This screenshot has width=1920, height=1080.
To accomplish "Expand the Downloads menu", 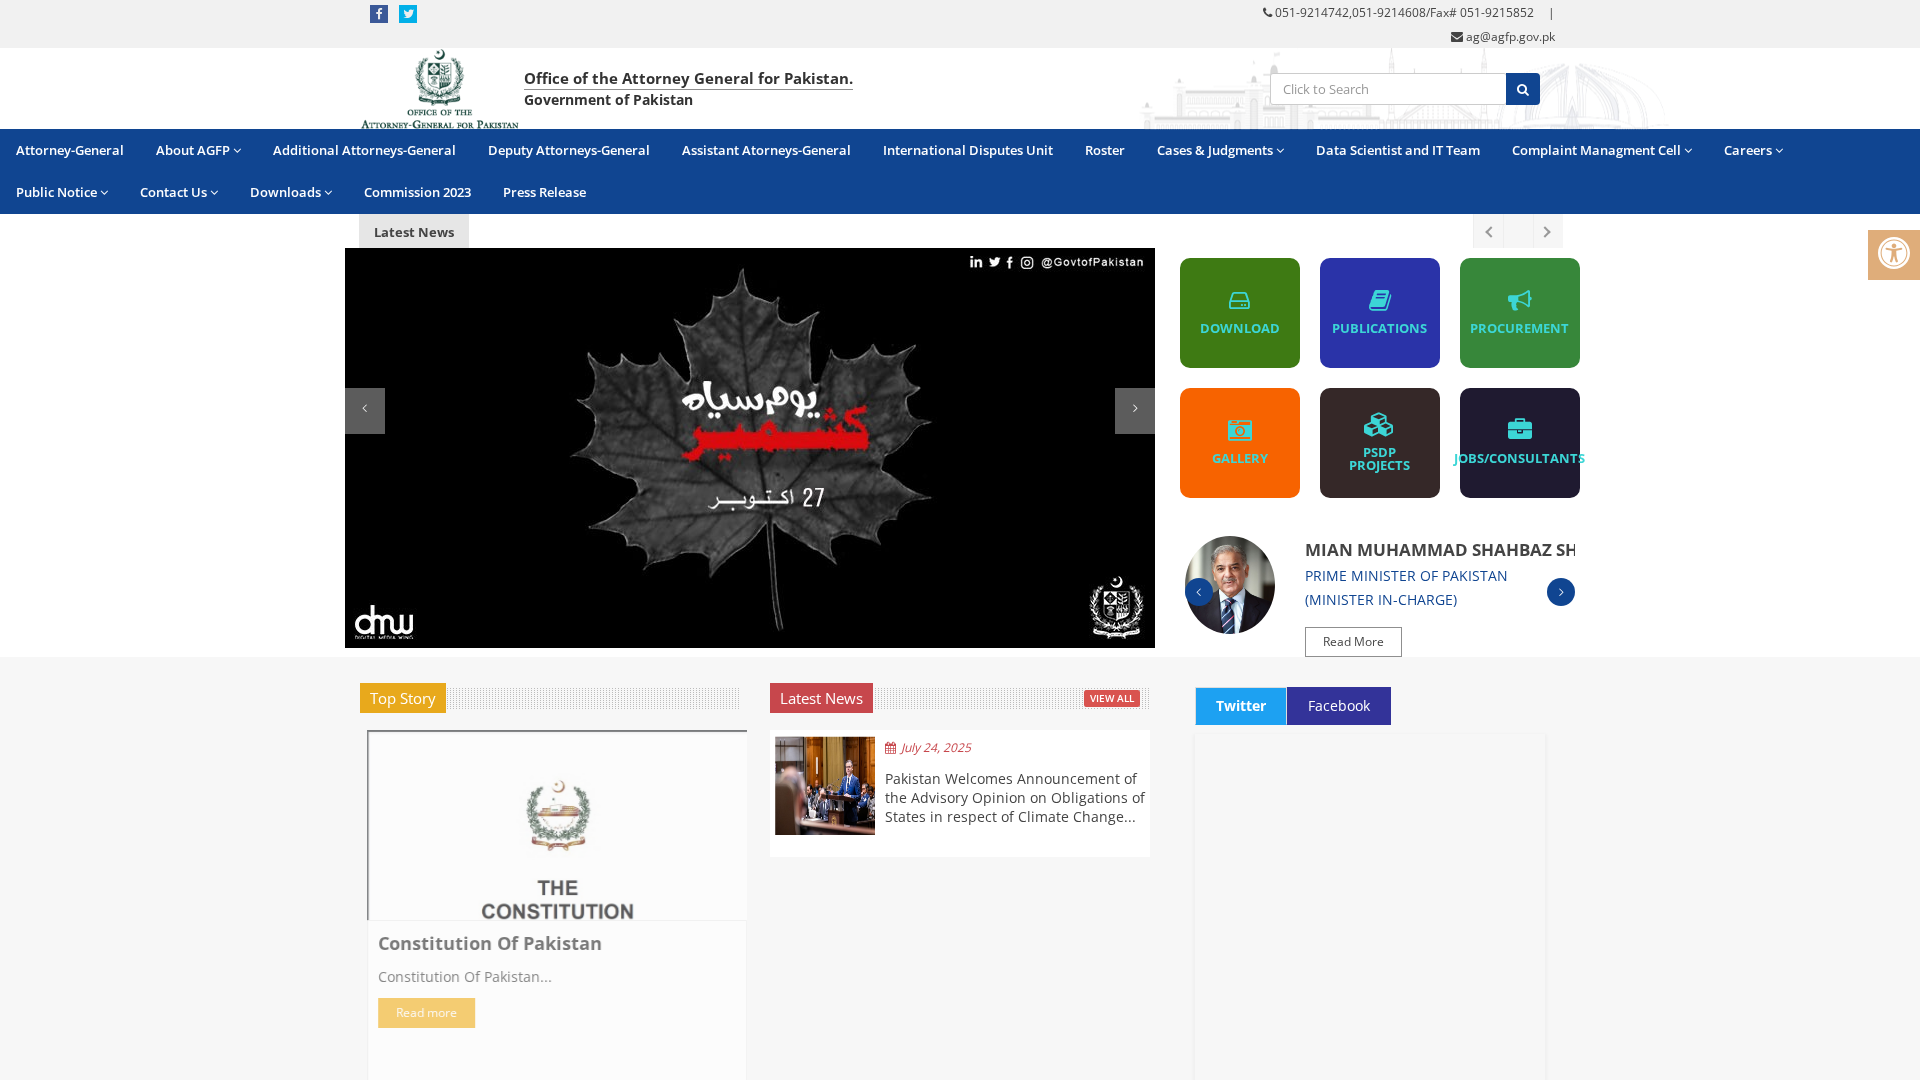I will tap(291, 192).
